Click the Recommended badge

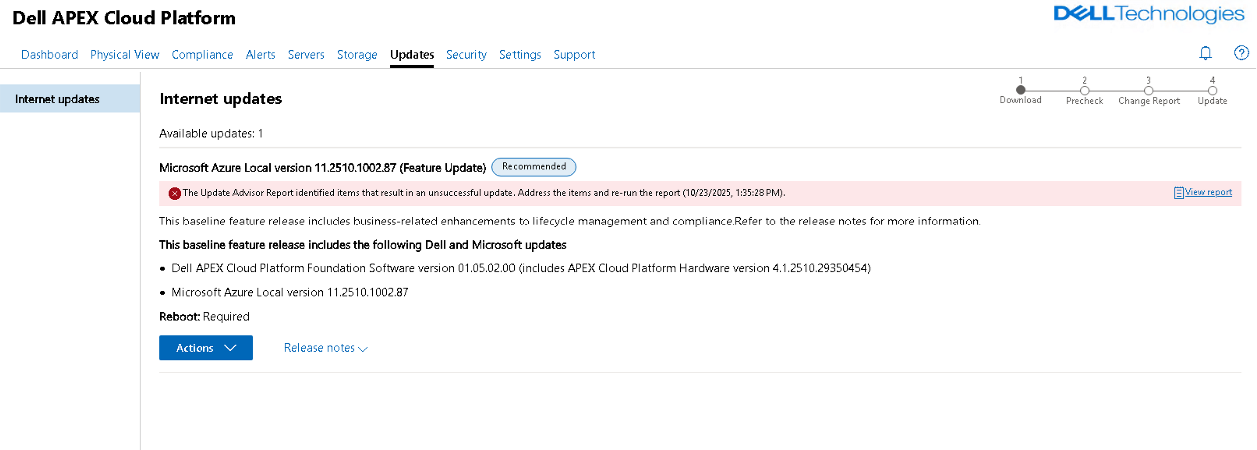pos(533,167)
